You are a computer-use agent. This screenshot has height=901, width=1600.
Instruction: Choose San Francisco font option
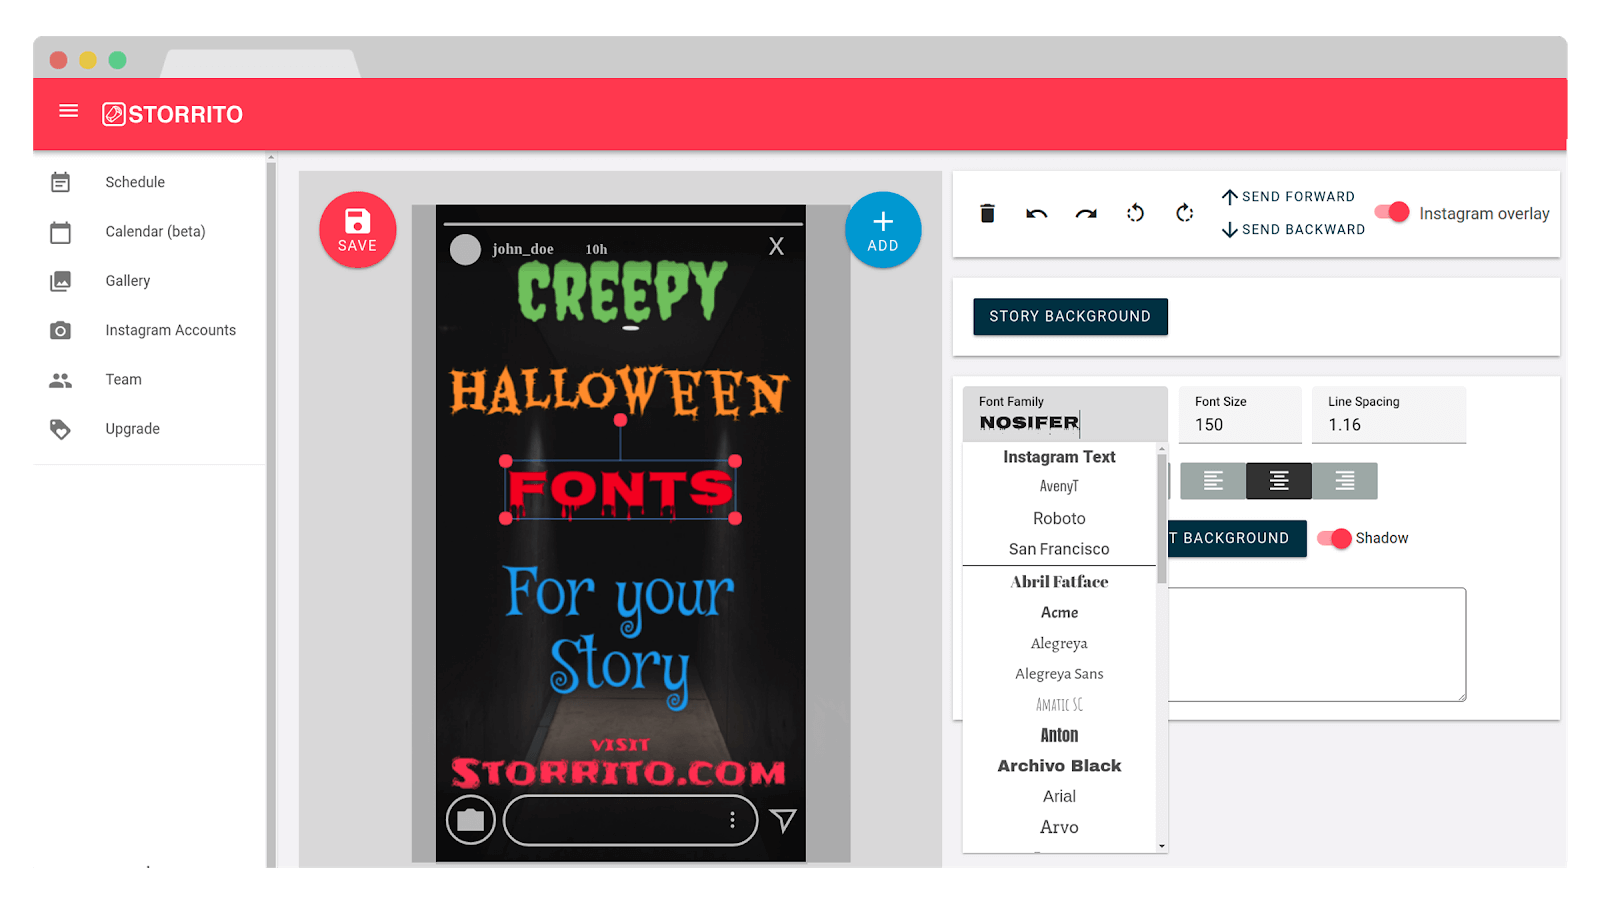click(1059, 549)
